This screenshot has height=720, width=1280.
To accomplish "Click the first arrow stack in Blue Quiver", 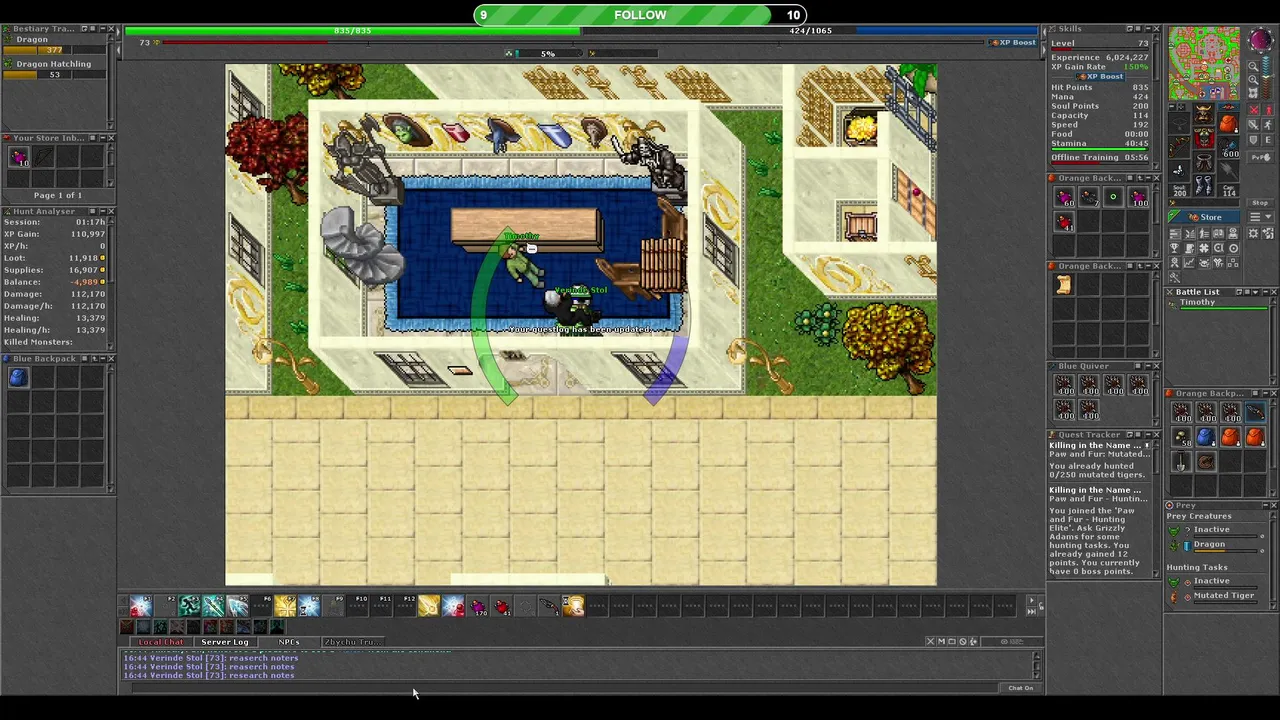I will [x=1064, y=385].
